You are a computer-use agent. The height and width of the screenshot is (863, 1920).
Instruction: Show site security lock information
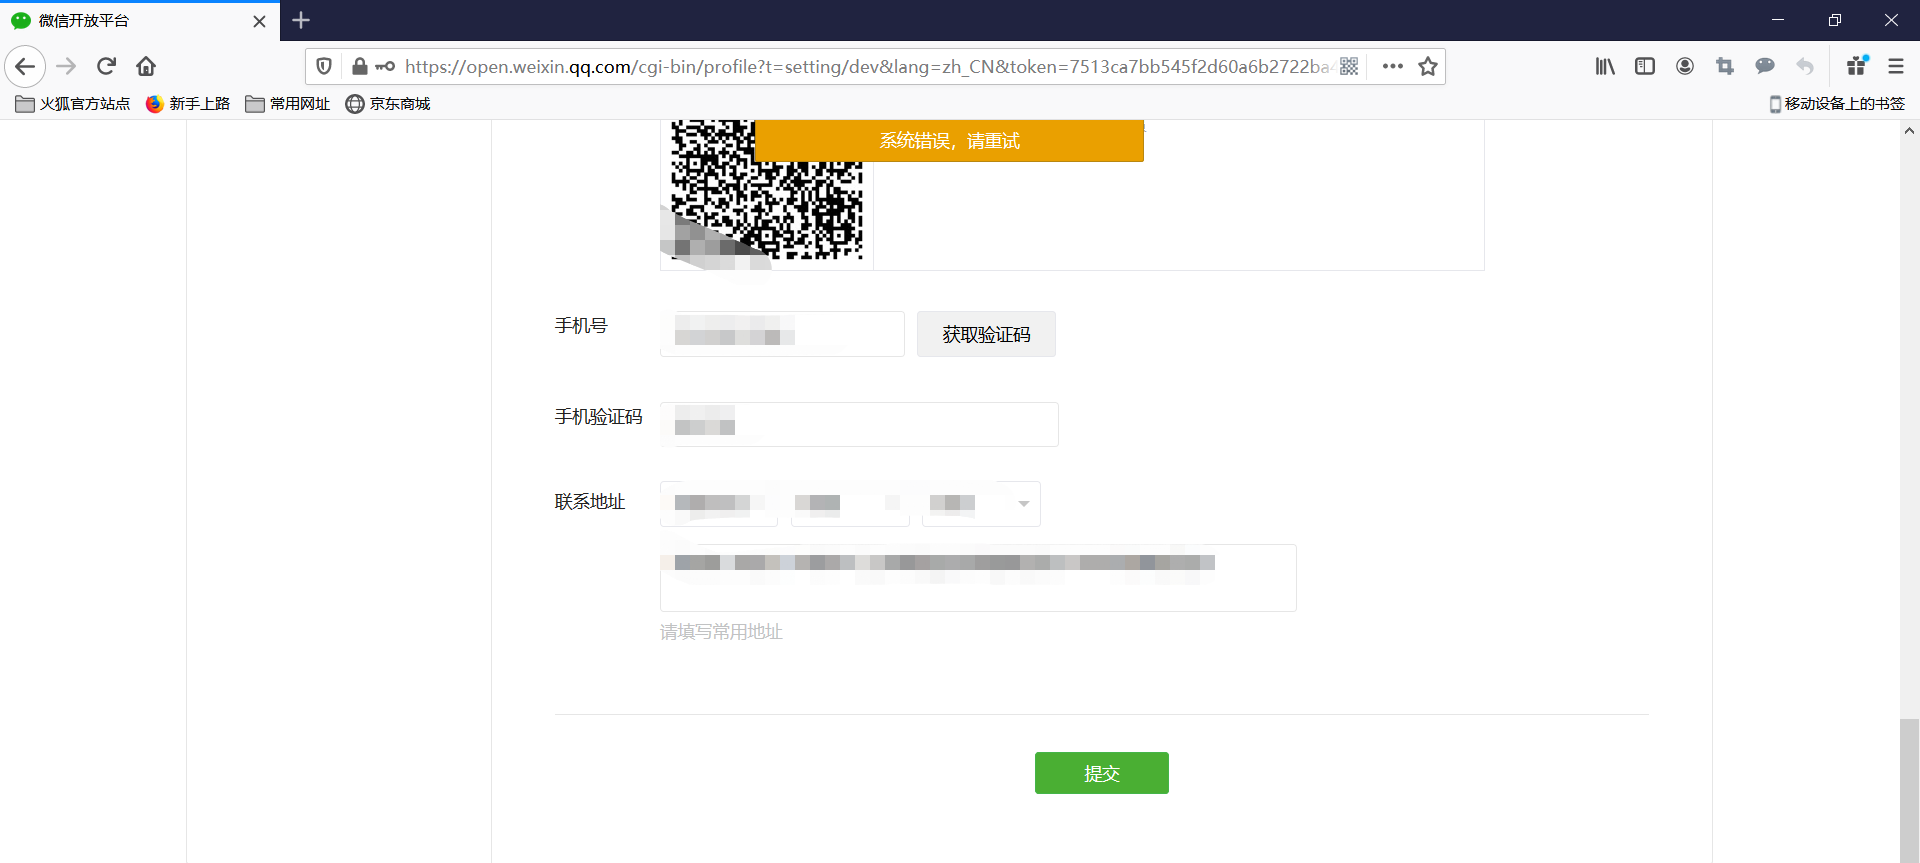(360, 67)
